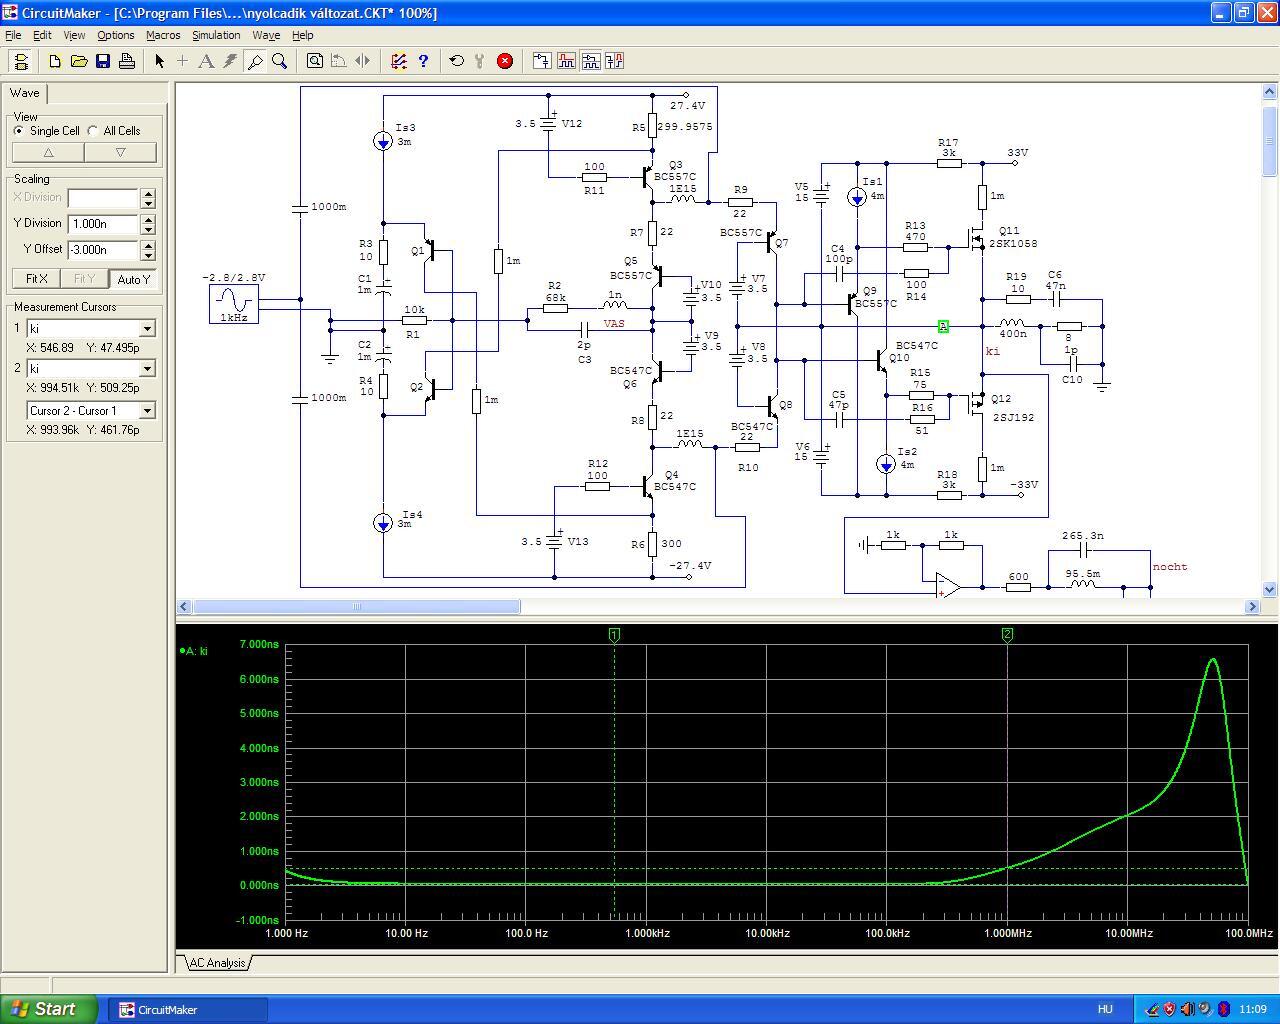The width and height of the screenshot is (1280, 1024).
Task: Click the Save floppy disk icon
Action: coord(103,61)
